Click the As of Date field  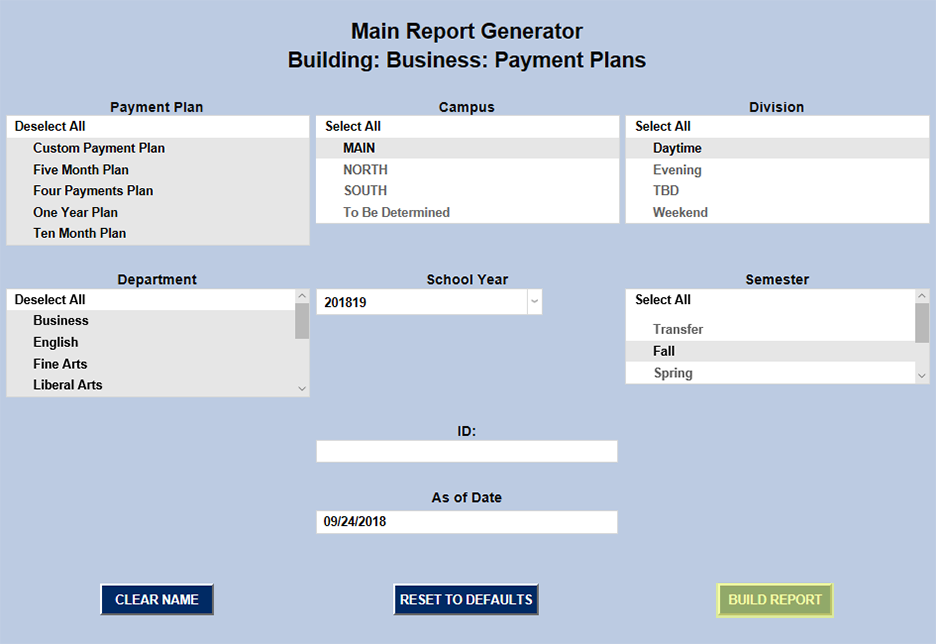pyautogui.click(x=467, y=522)
